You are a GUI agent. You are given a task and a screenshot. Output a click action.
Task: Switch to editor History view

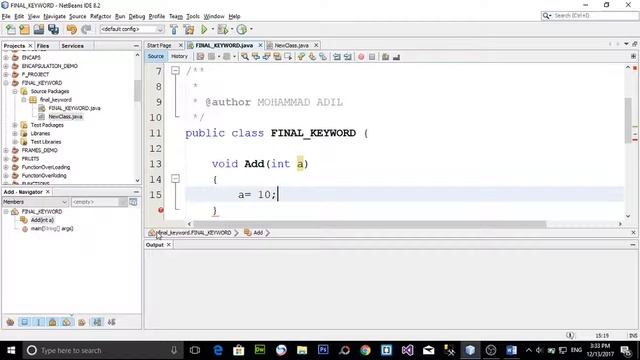[179, 56]
